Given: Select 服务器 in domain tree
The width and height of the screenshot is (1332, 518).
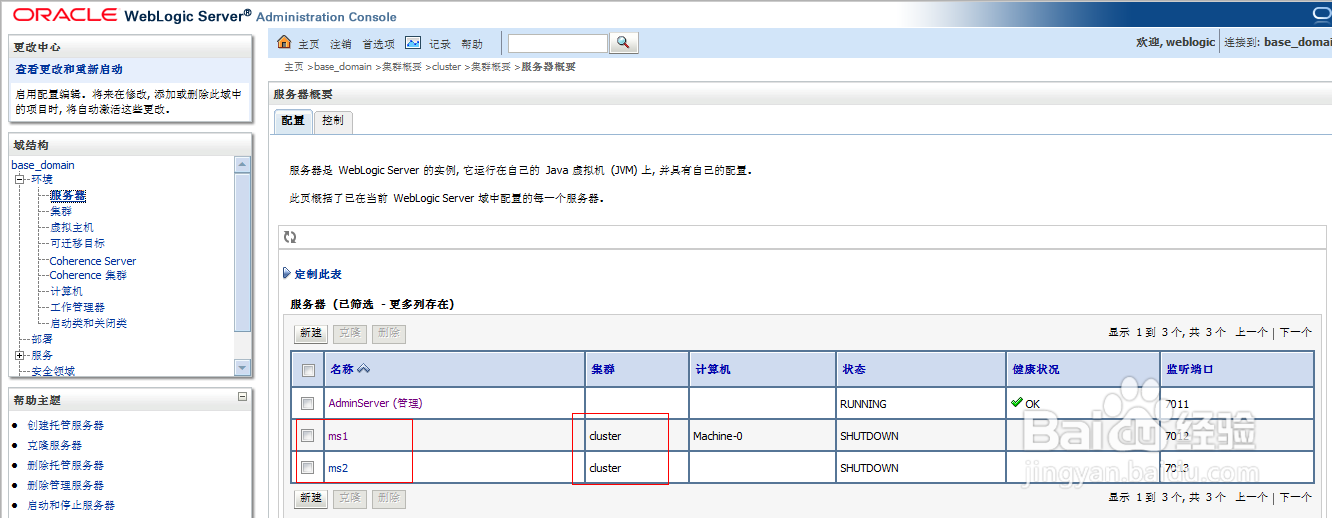Looking at the screenshot, I should [x=68, y=196].
